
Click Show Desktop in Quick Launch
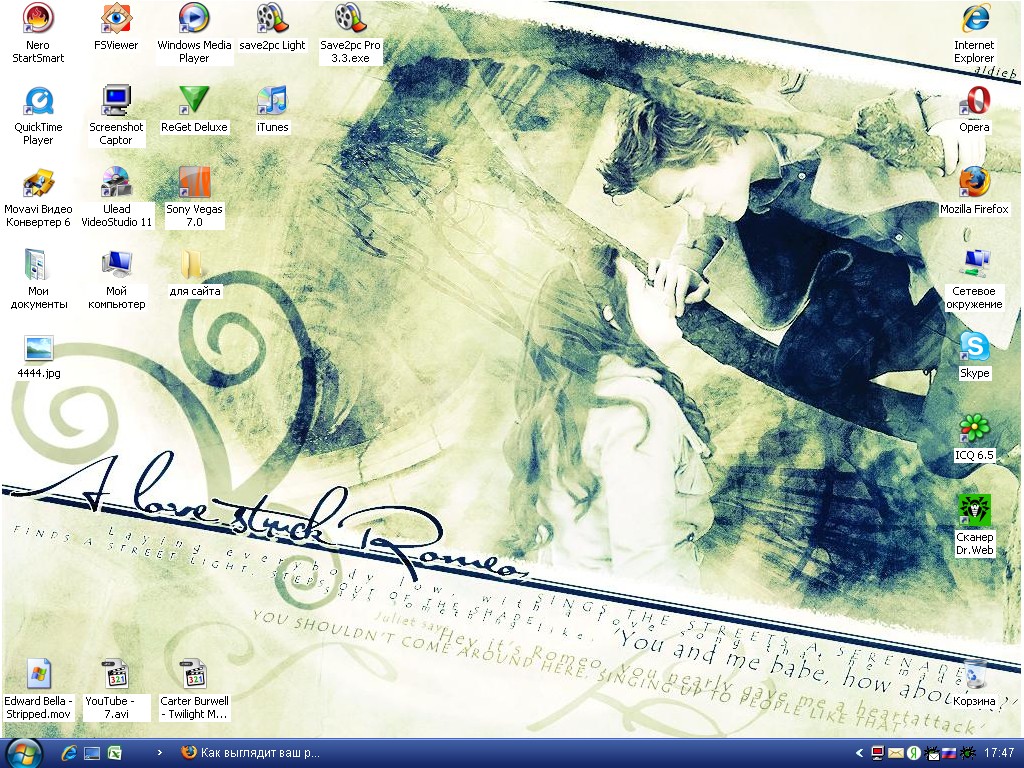[x=92, y=753]
